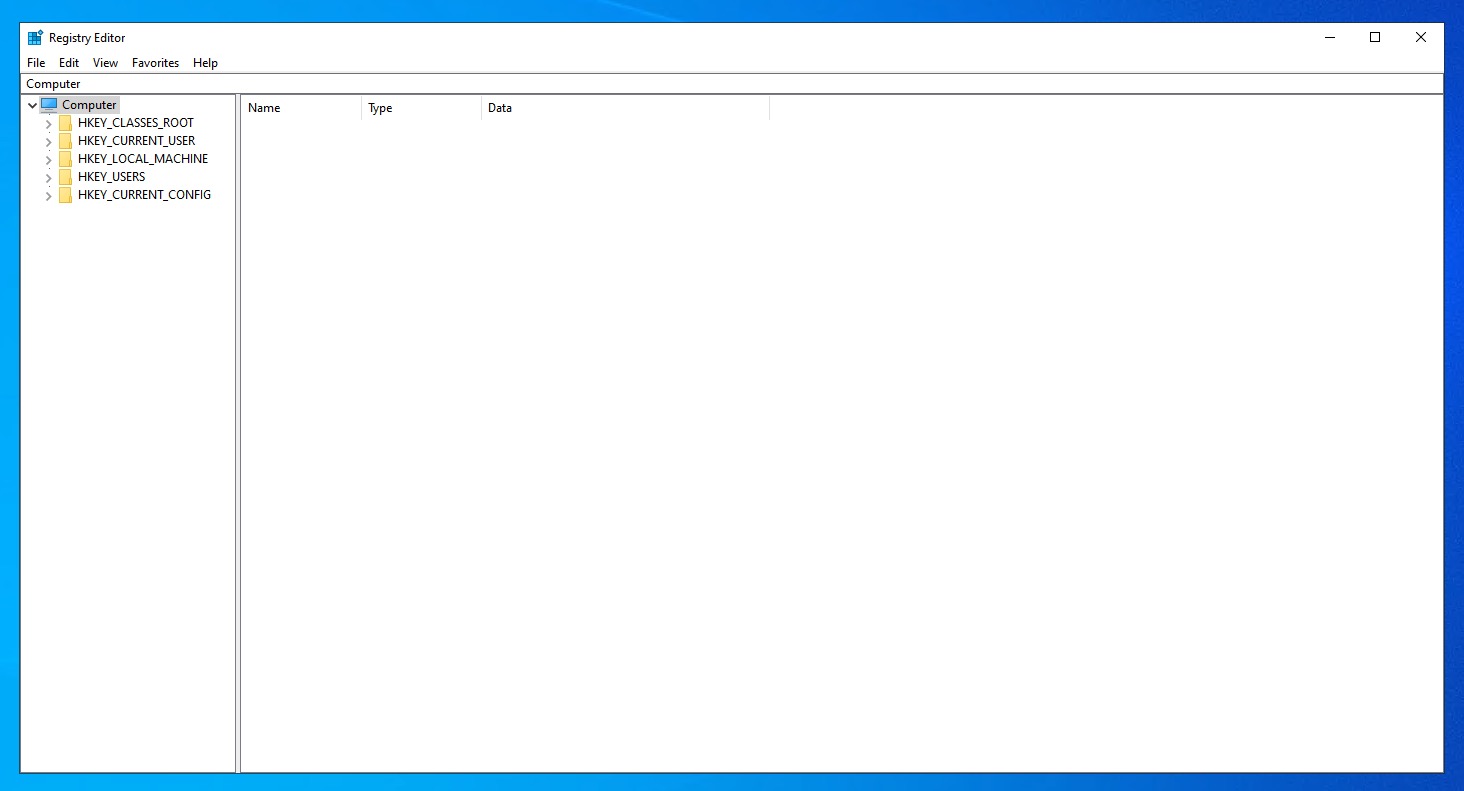Image resolution: width=1464 pixels, height=791 pixels.
Task: Open the File menu
Action: [x=36, y=63]
